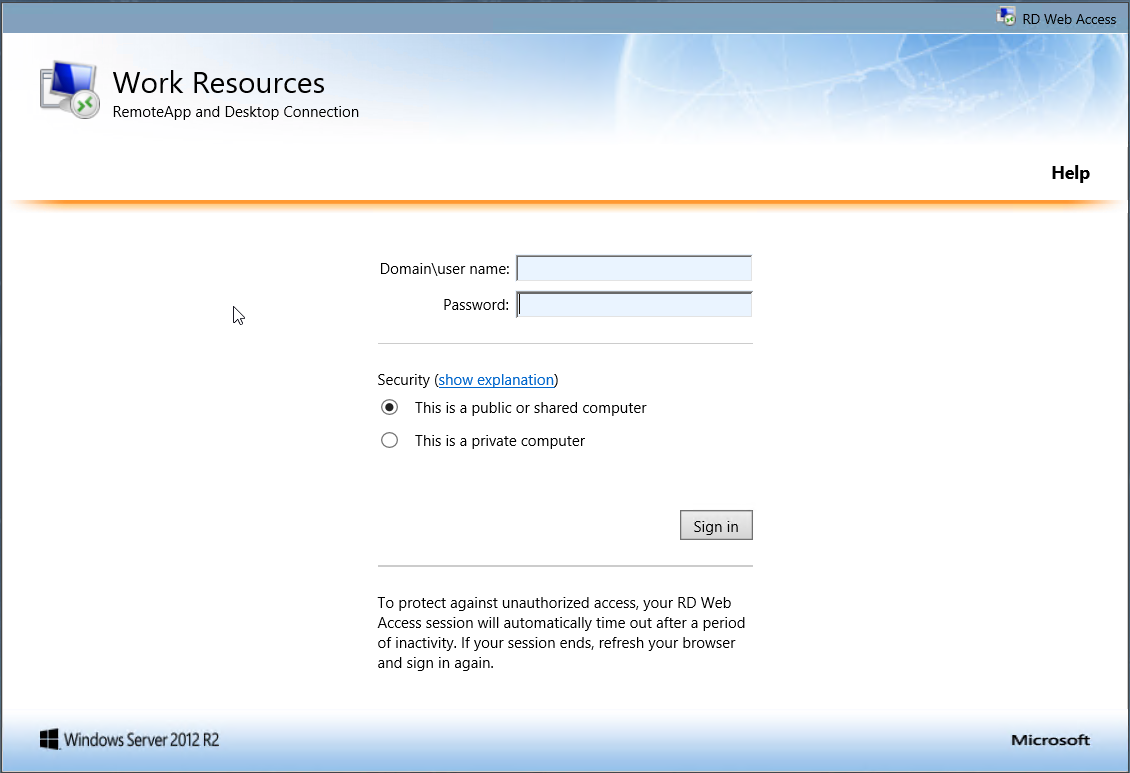Select the private computer radio button
Viewport: 1130px width, 773px height.
tap(390, 441)
